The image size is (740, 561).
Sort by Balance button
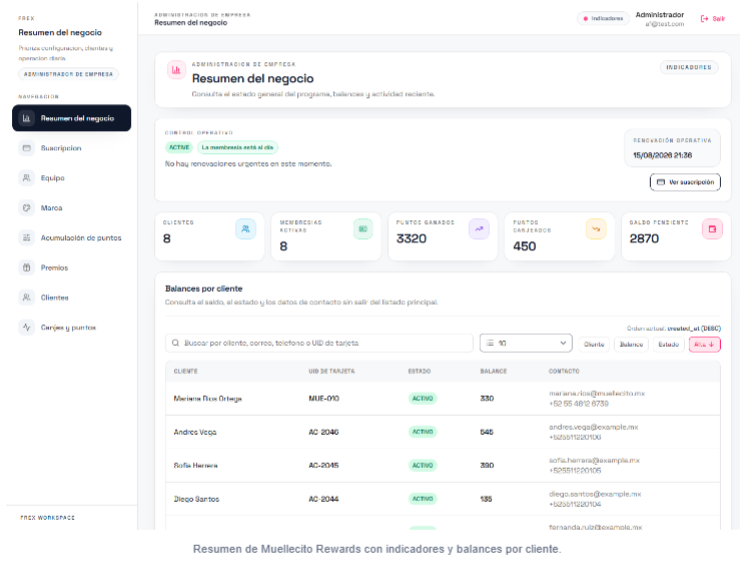631,344
